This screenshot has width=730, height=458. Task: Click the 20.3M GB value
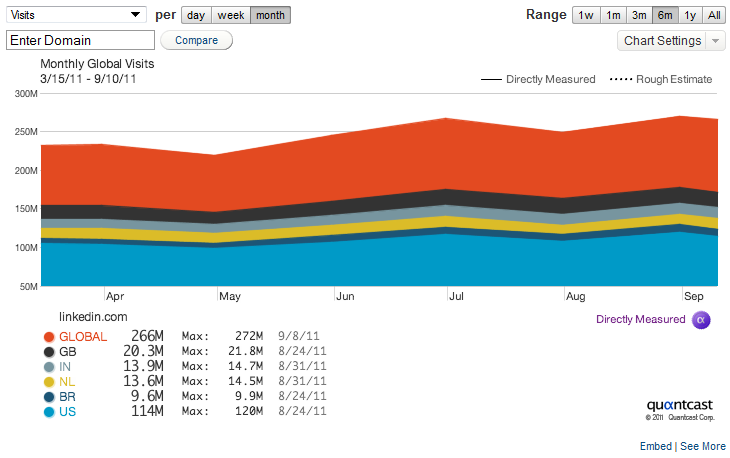(x=143, y=351)
